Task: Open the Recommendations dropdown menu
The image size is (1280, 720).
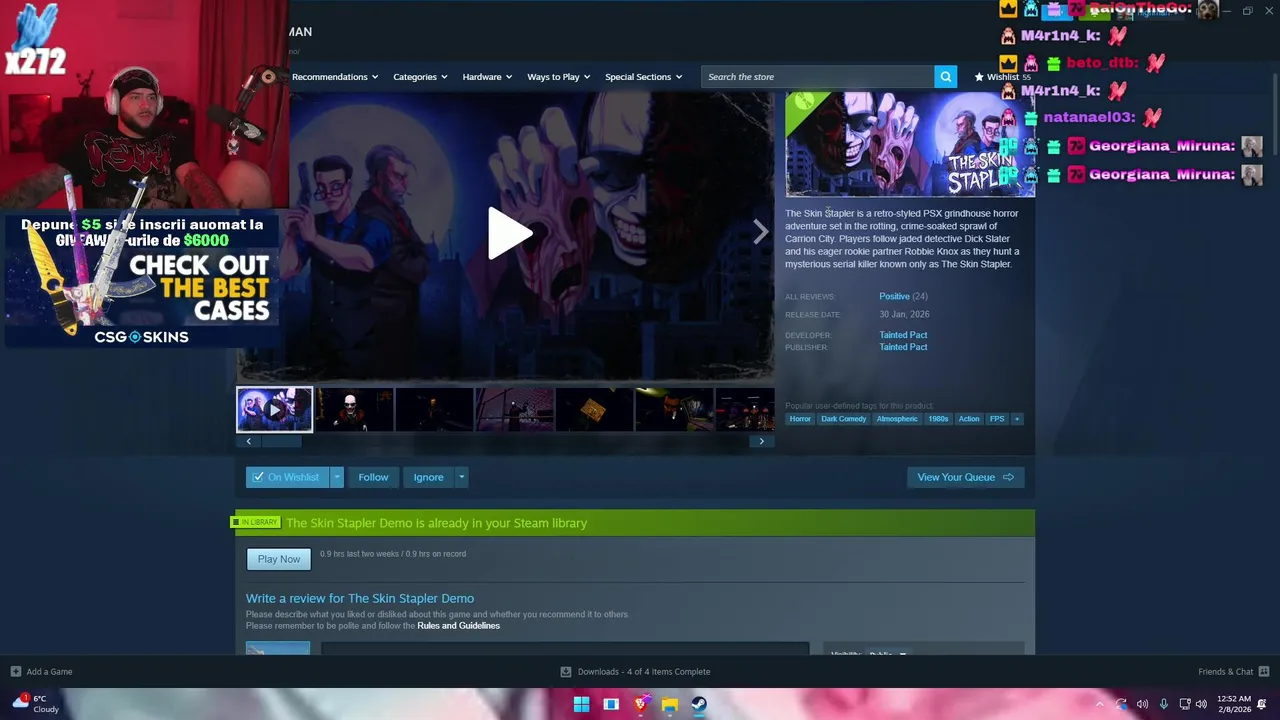Action: (x=335, y=77)
